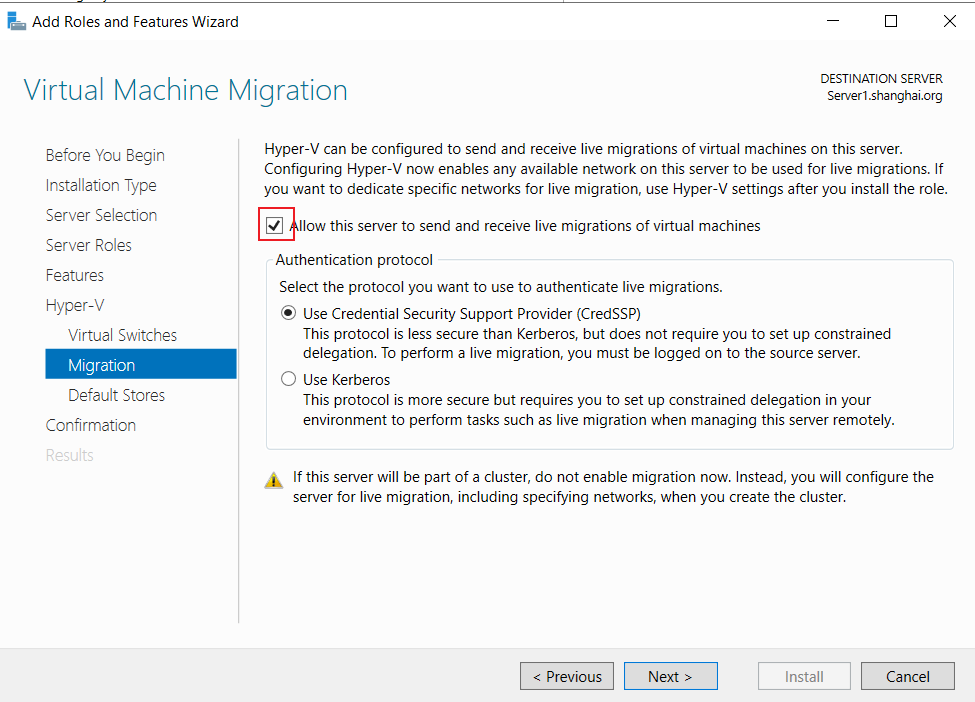Maximize the wizard window
The width and height of the screenshot is (975, 702).
coord(891,22)
